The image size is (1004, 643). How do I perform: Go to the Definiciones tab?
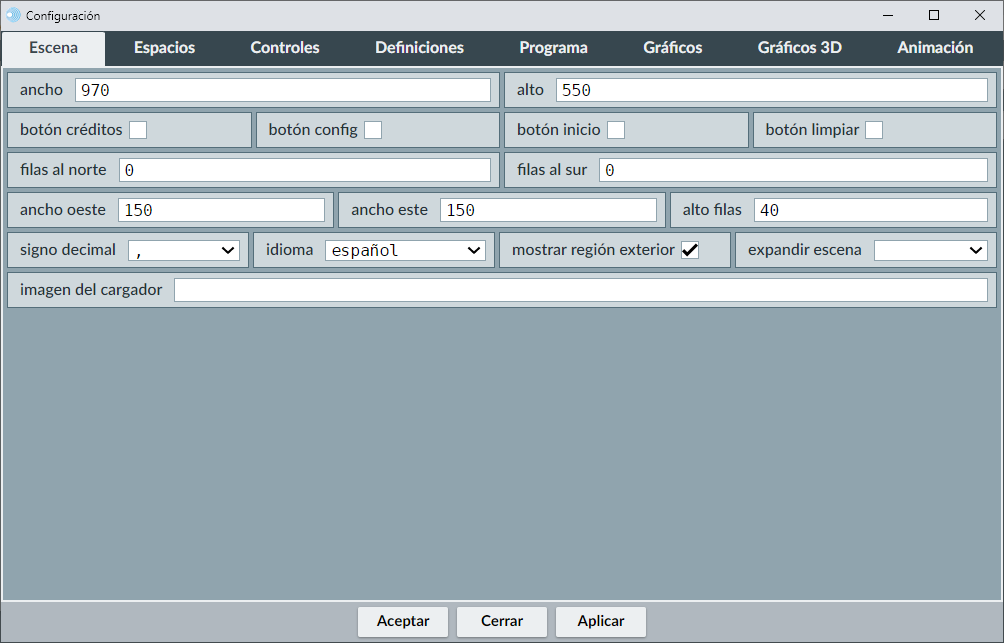coord(419,48)
